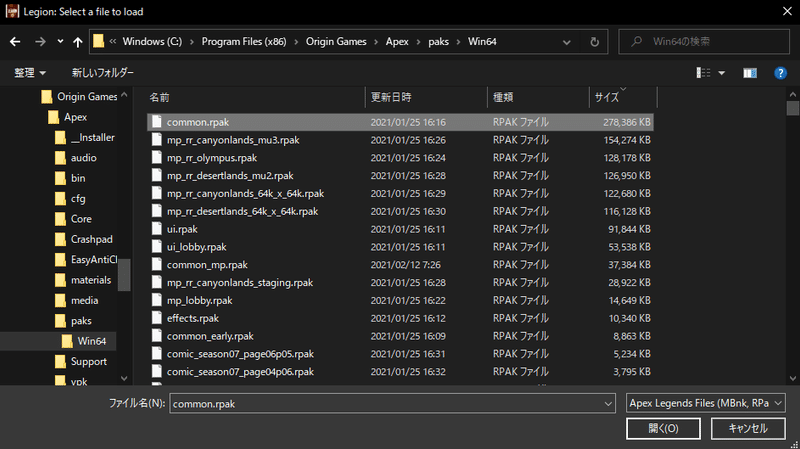The height and width of the screenshot is (449, 800).
Task: Select the materials folder in tree
Action: tap(83, 280)
